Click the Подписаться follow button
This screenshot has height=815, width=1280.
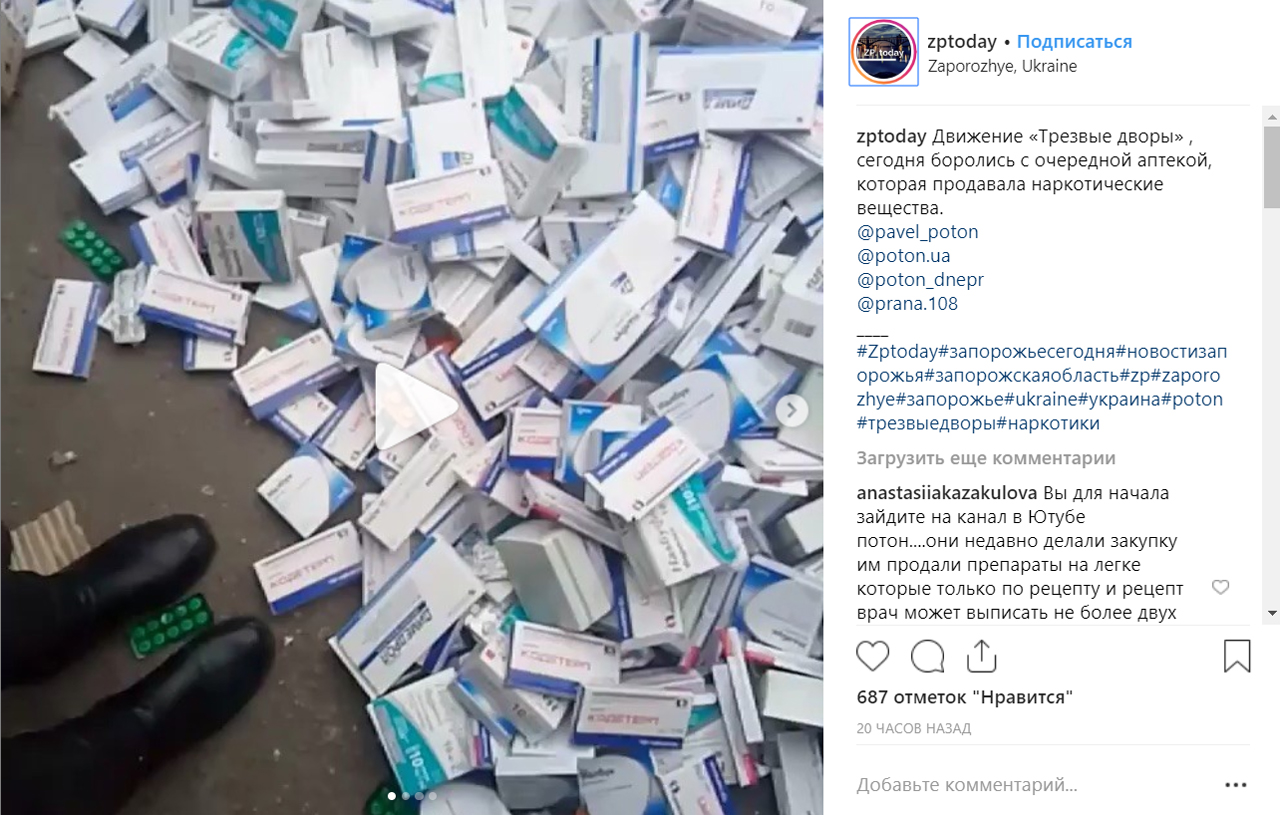pyautogui.click(x=1074, y=41)
